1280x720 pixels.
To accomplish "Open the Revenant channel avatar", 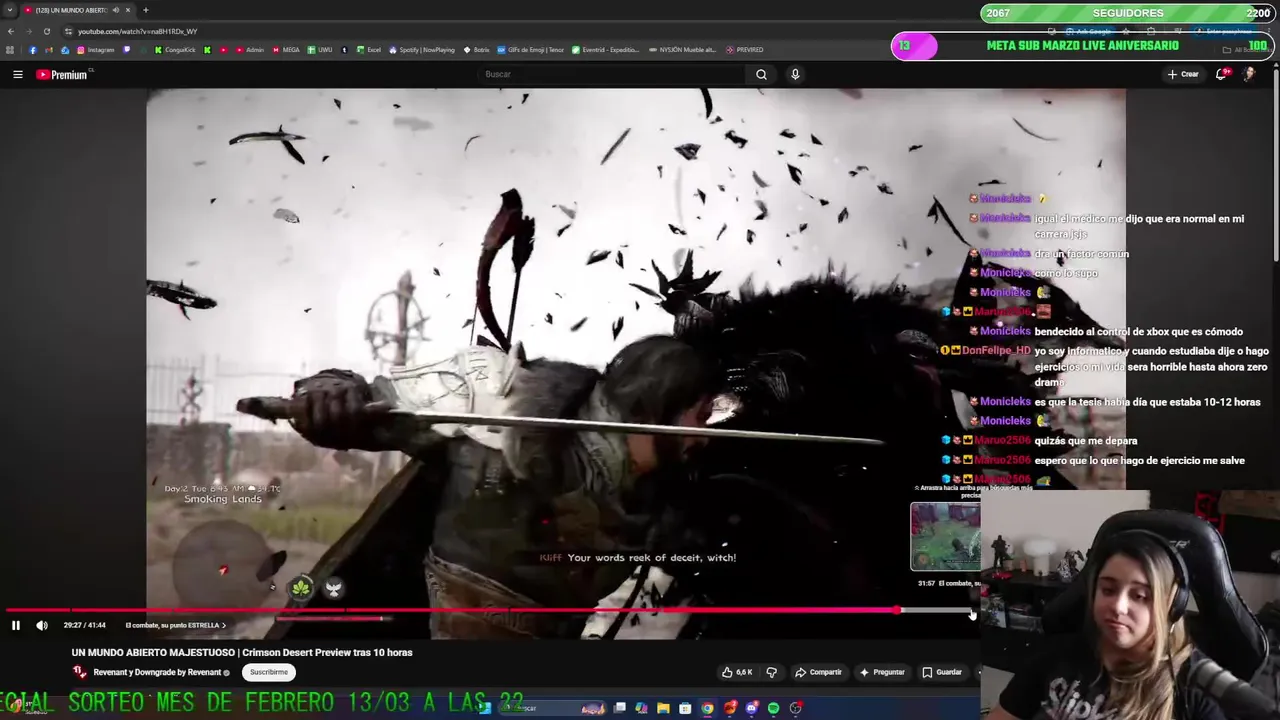I will click(x=79, y=672).
